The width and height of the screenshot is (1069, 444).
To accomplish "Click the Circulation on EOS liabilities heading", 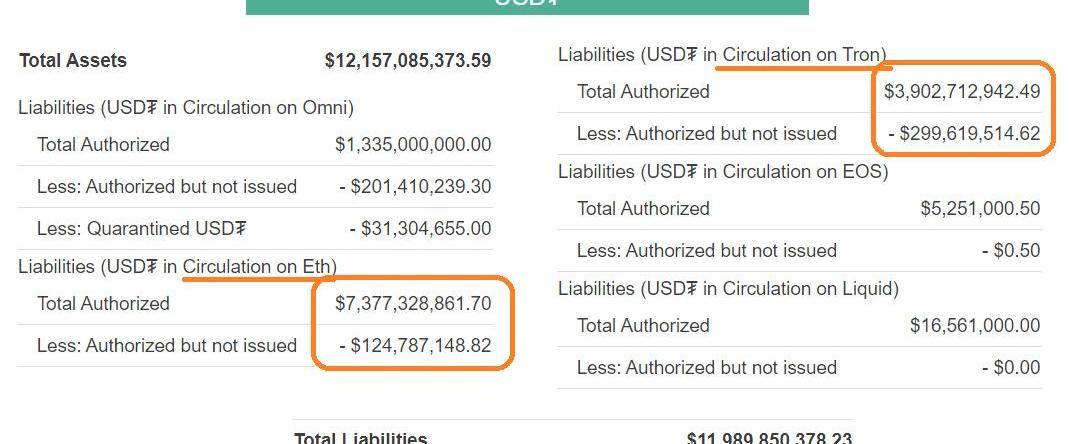I will click(723, 171).
